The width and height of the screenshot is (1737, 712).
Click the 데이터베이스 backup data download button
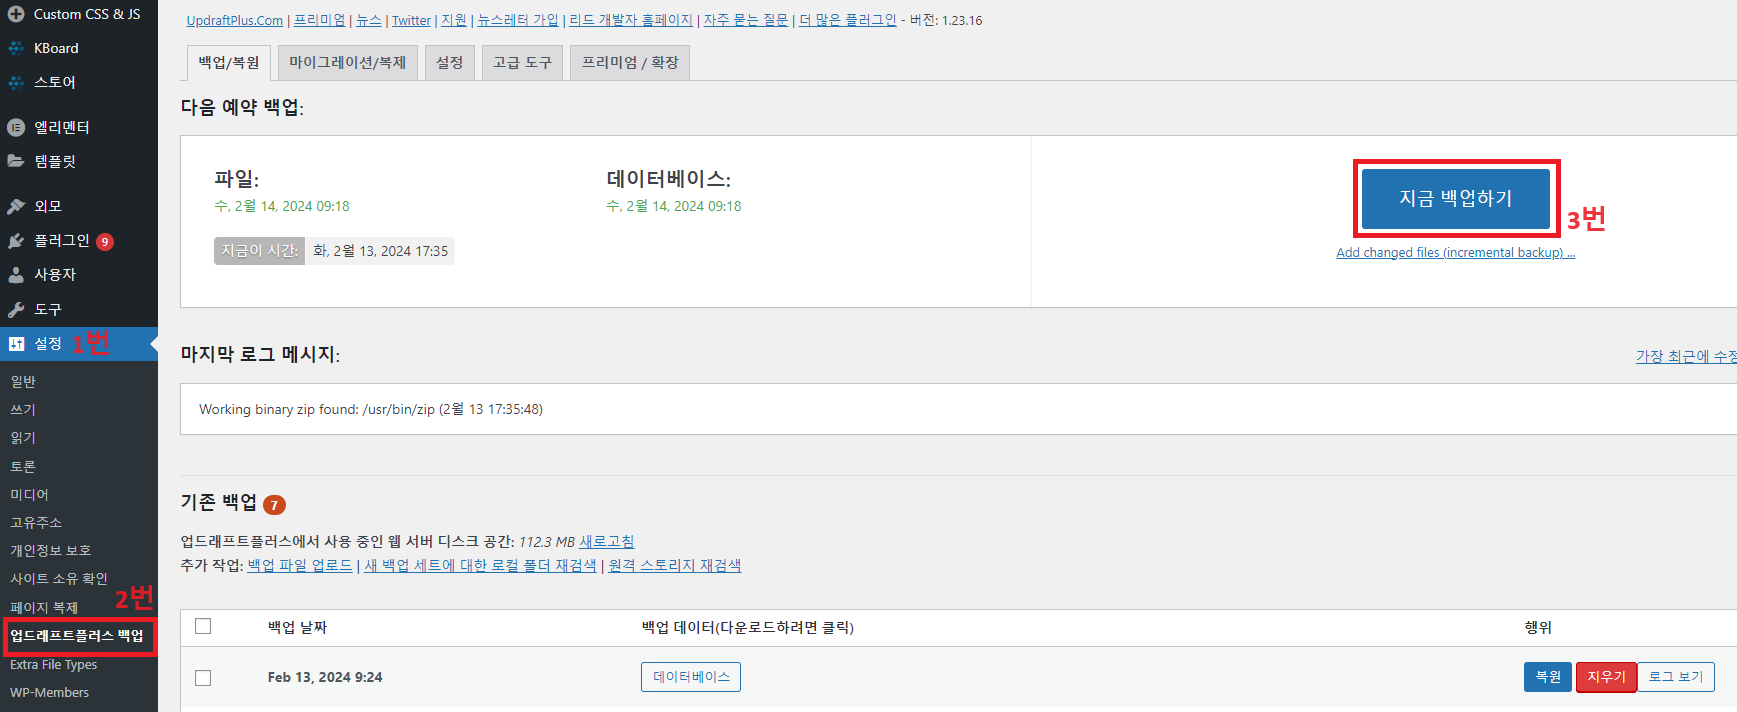click(690, 677)
